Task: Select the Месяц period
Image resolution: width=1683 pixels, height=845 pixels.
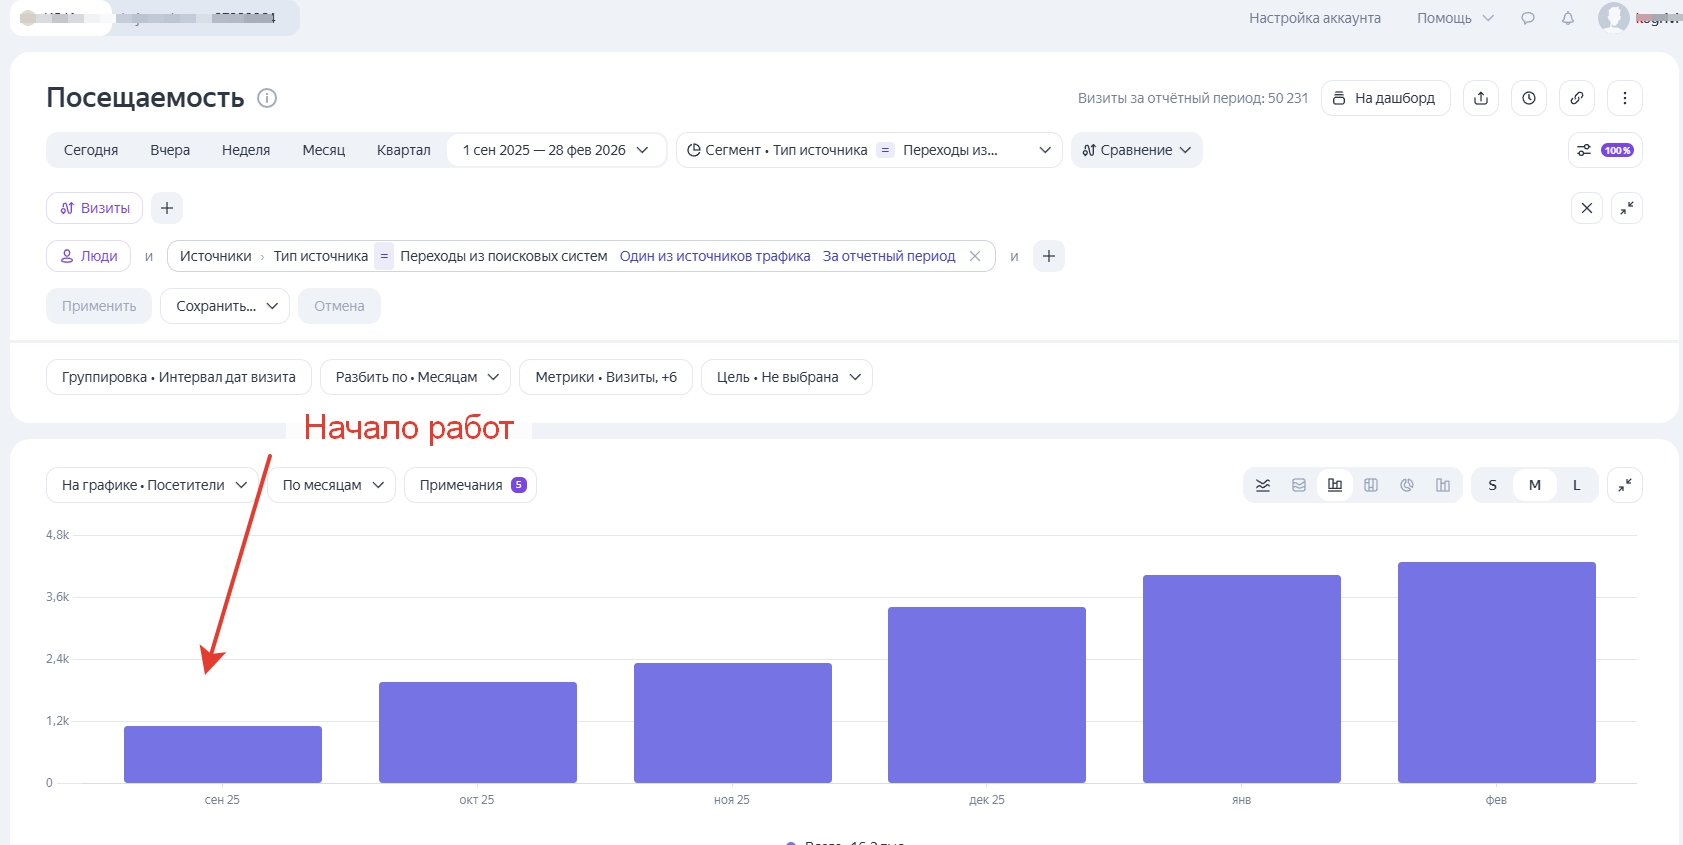Action: click(324, 150)
